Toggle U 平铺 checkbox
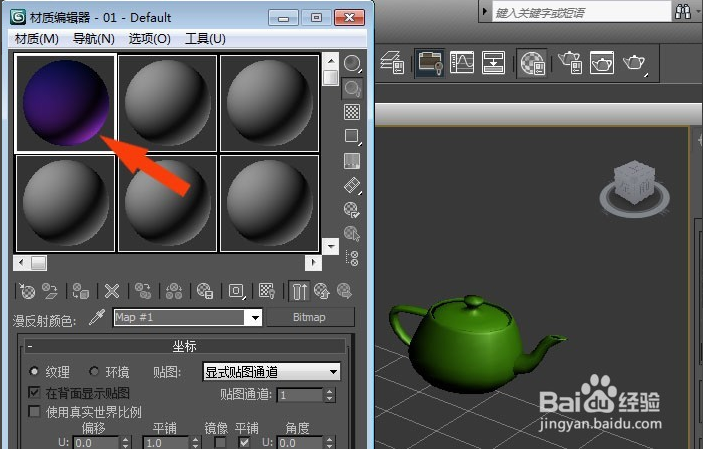Viewport: 703px width, 449px height. click(x=244, y=442)
